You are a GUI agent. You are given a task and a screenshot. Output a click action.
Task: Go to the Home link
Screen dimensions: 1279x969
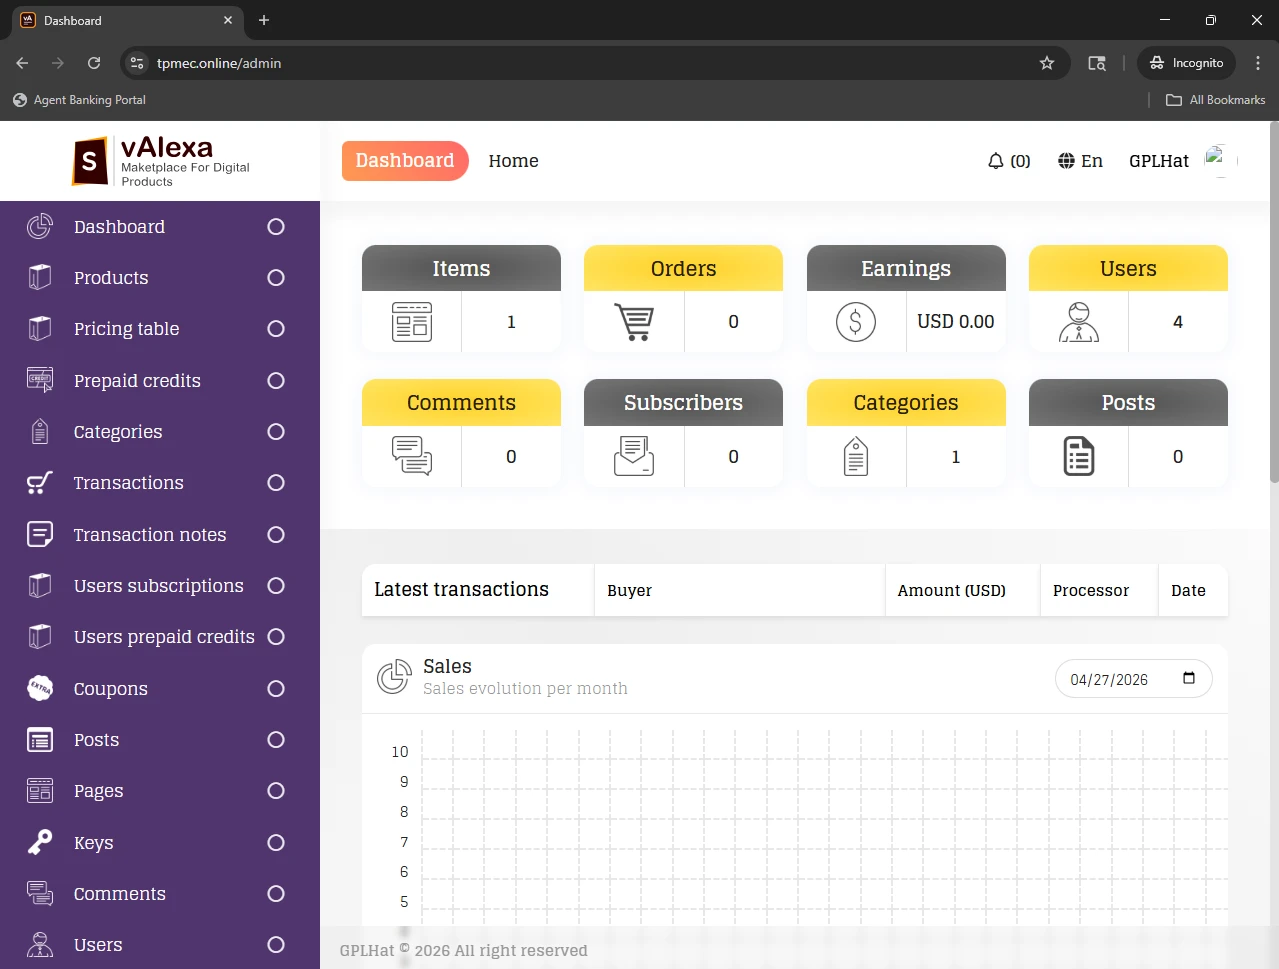click(x=513, y=161)
